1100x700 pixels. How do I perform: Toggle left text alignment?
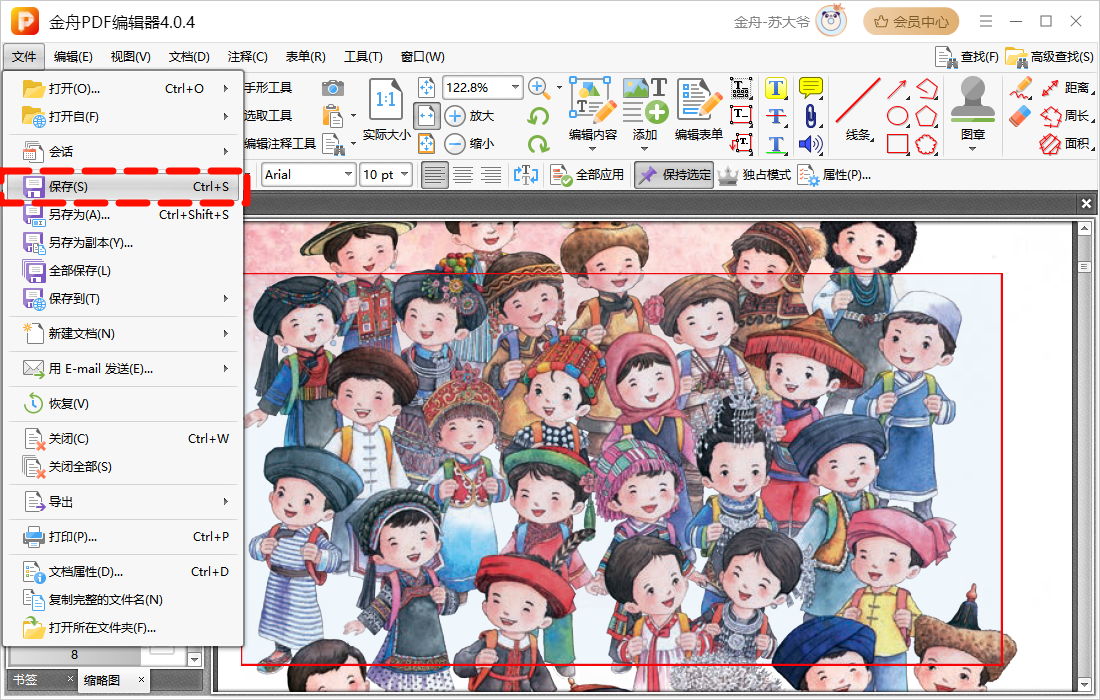[434, 175]
